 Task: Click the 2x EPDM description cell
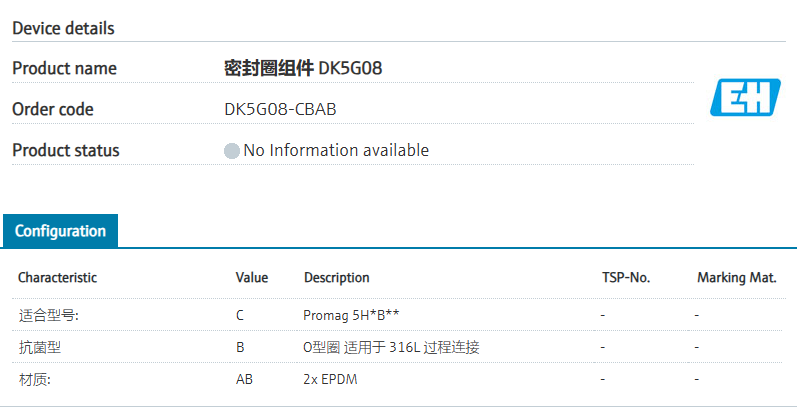pyautogui.click(x=330, y=380)
